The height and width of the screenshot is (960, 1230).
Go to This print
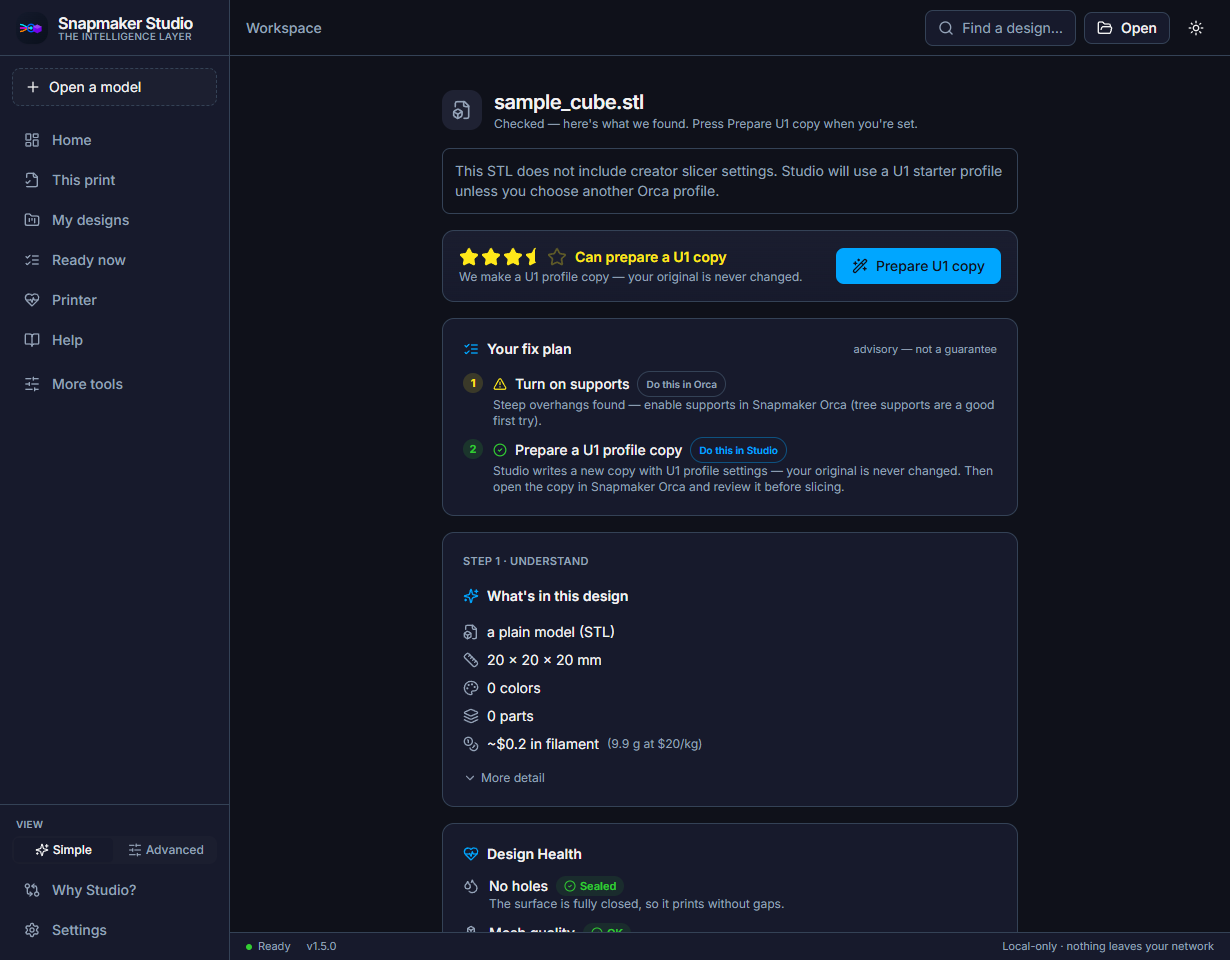(x=114, y=180)
